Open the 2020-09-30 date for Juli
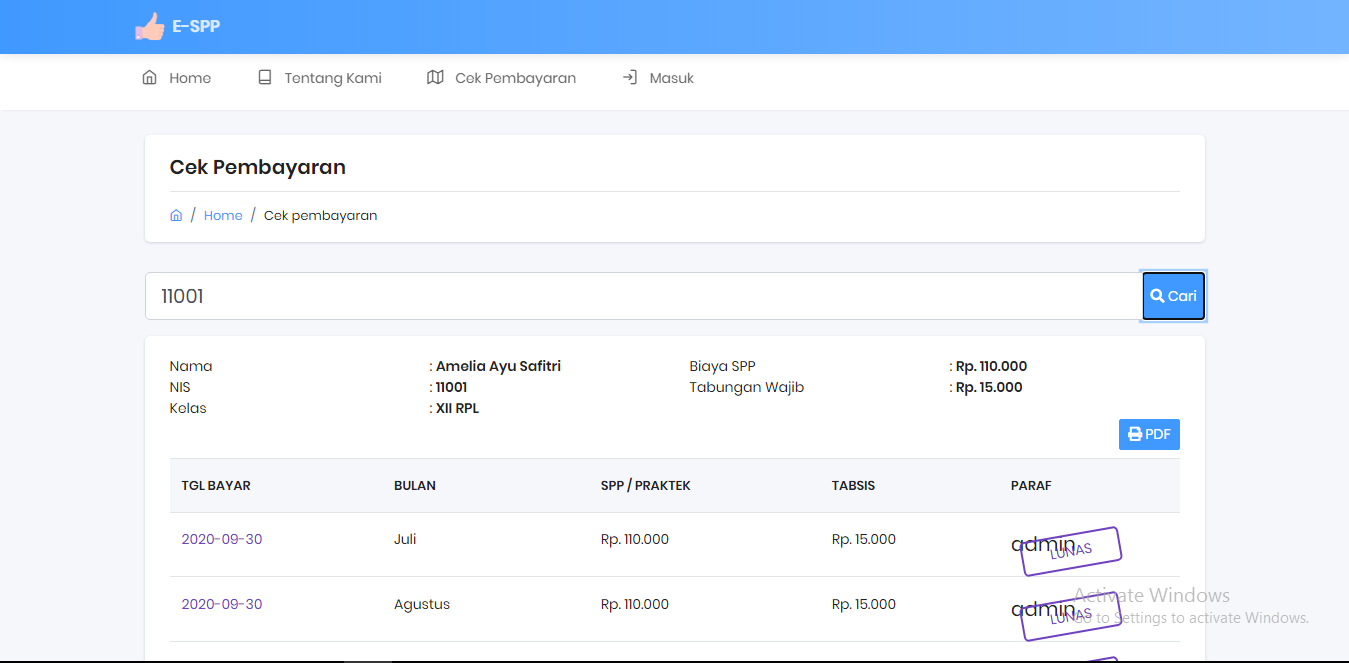This screenshot has width=1349, height=663. tap(222, 539)
